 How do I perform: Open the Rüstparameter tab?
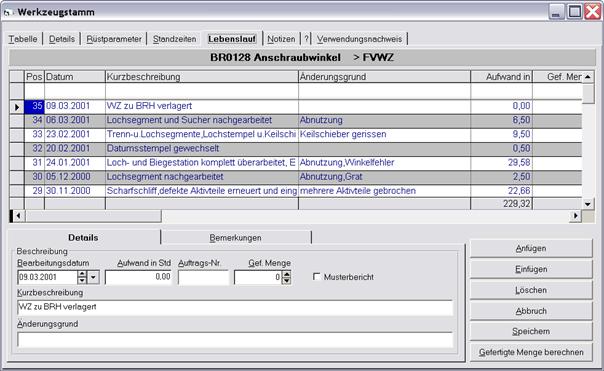pyautogui.click(x=114, y=39)
